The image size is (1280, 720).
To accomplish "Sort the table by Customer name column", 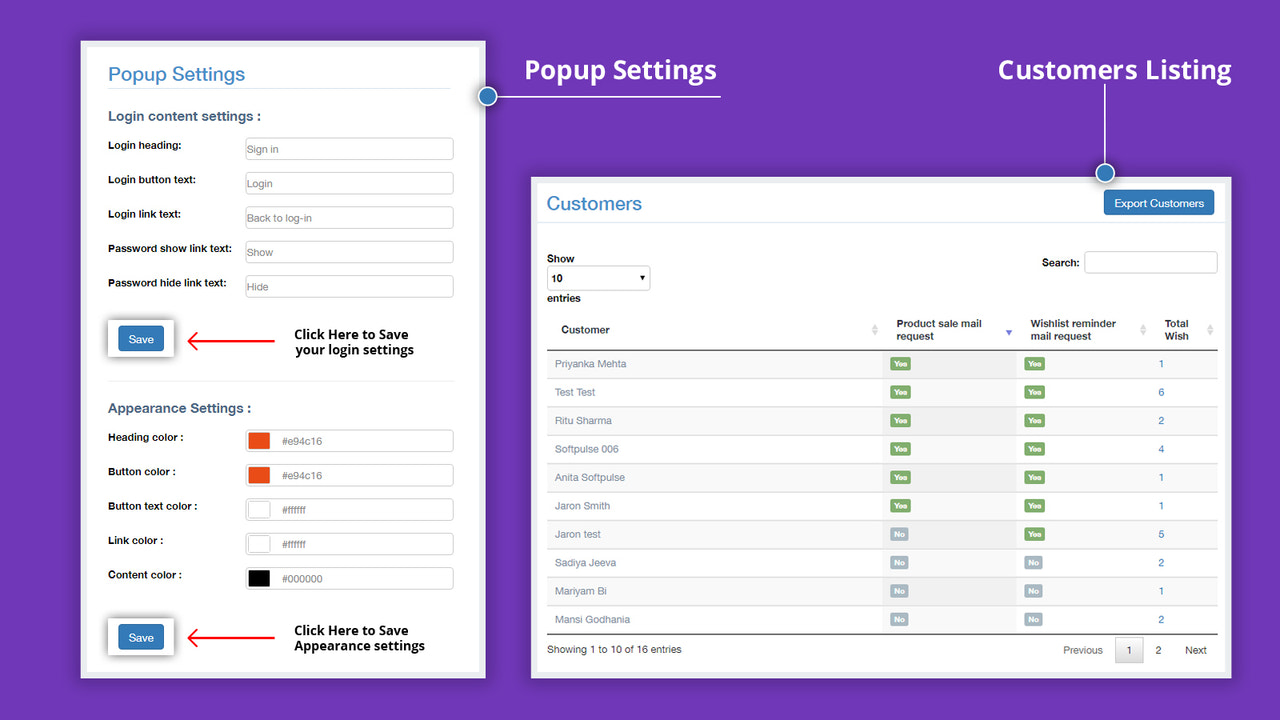I will [585, 329].
